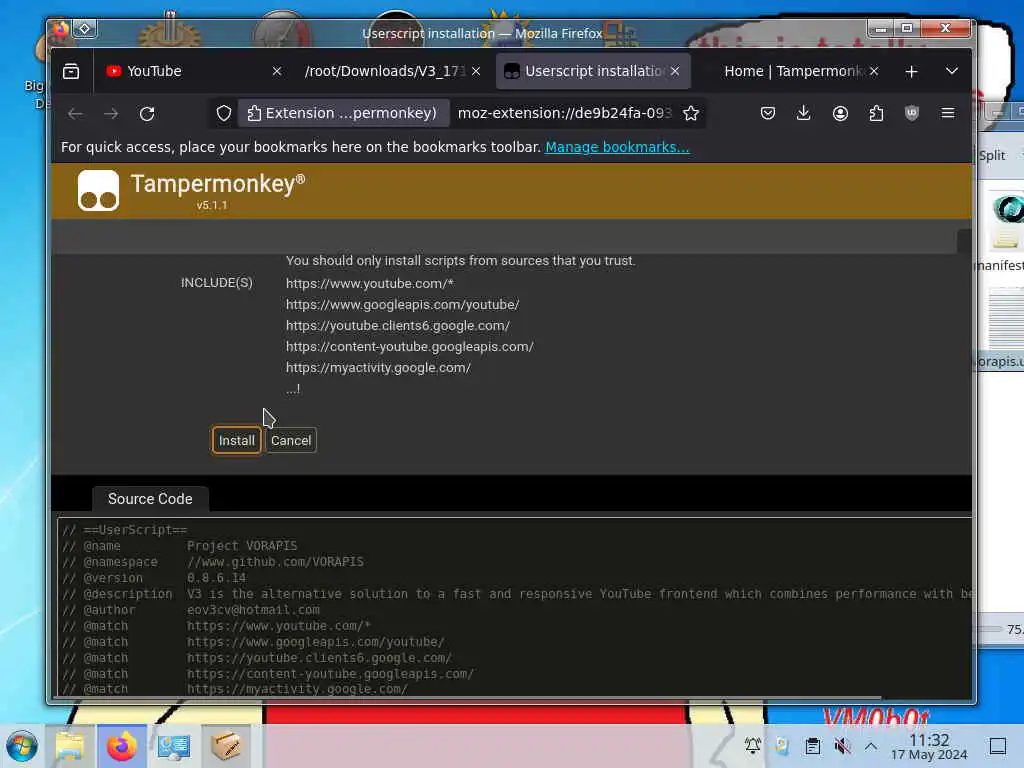The height and width of the screenshot is (768, 1024).
Task: Close the Home | Tampermonkey tab
Action: point(874,71)
